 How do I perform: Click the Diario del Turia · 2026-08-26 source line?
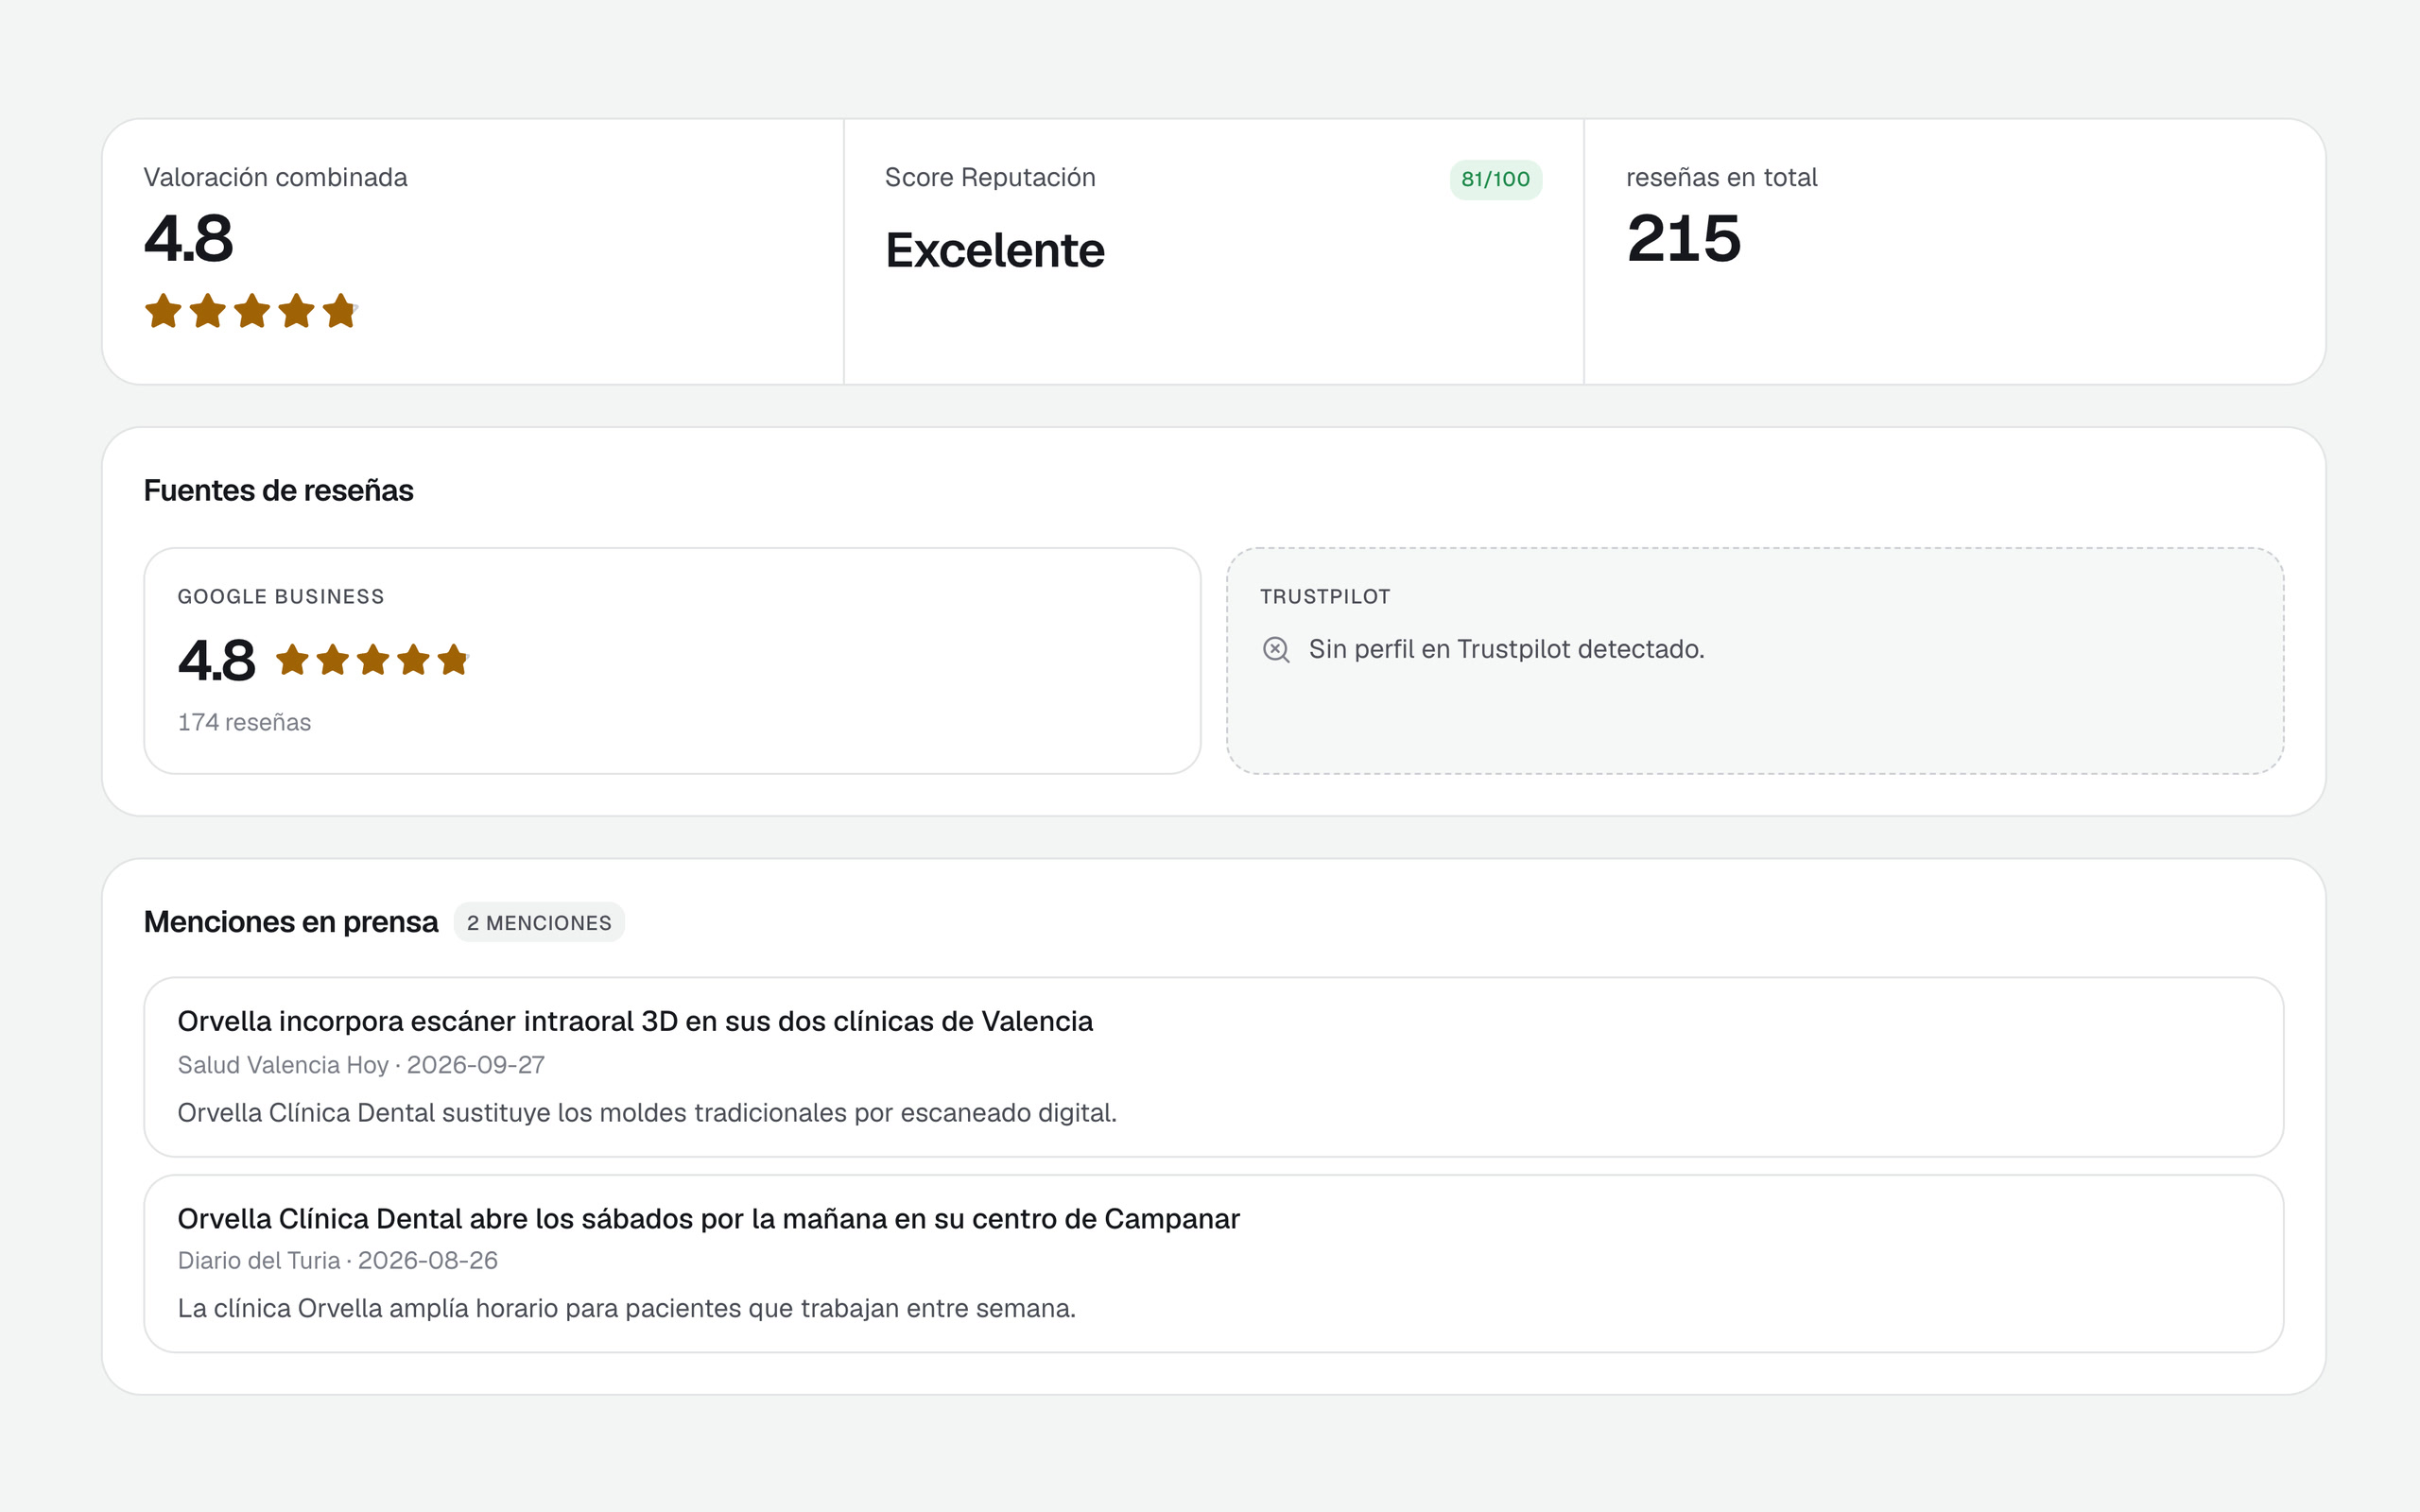click(x=338, y=1260)
